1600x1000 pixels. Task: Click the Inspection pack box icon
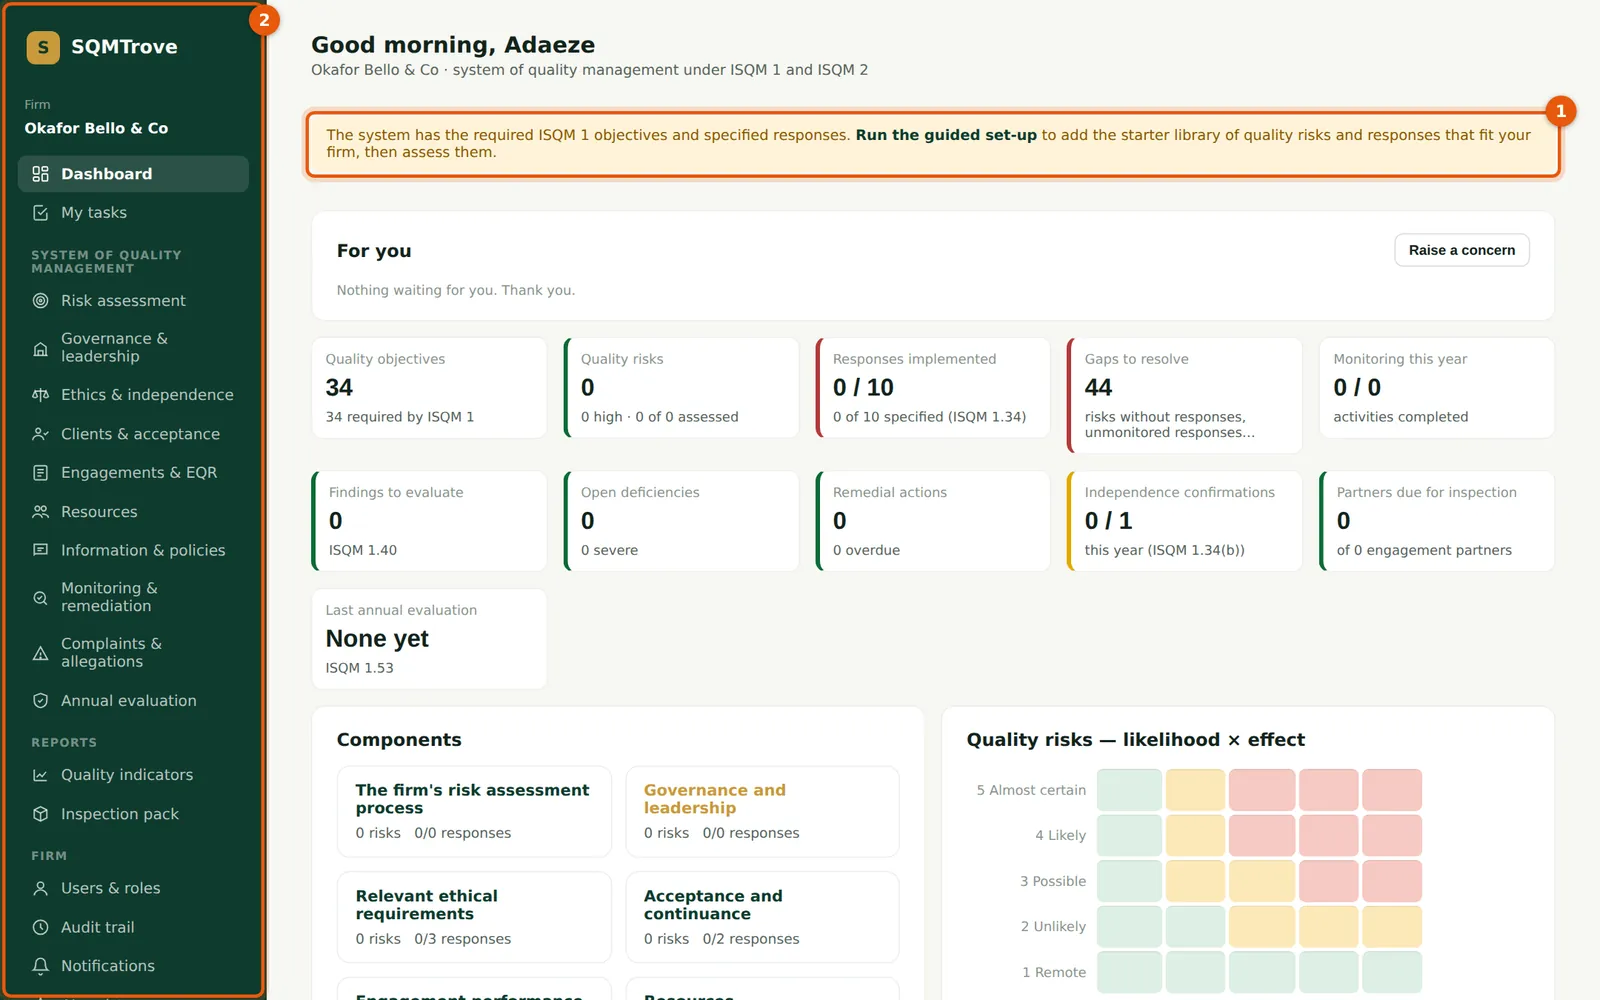[x=40, y=814]
